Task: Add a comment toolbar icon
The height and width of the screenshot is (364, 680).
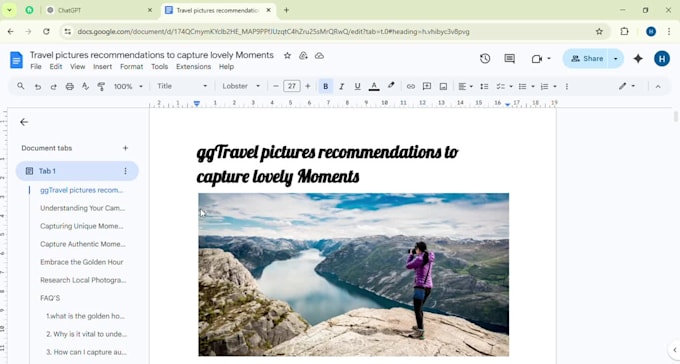Action: click(427, 86)
